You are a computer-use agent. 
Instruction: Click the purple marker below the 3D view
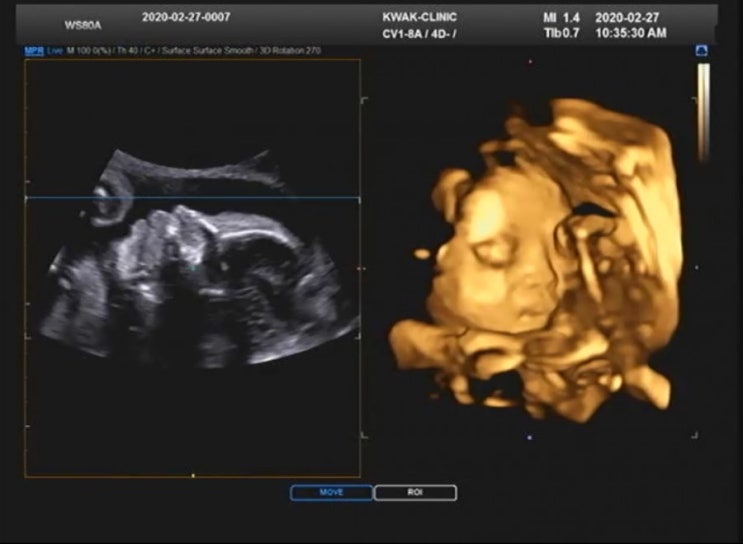click(529, 437)
